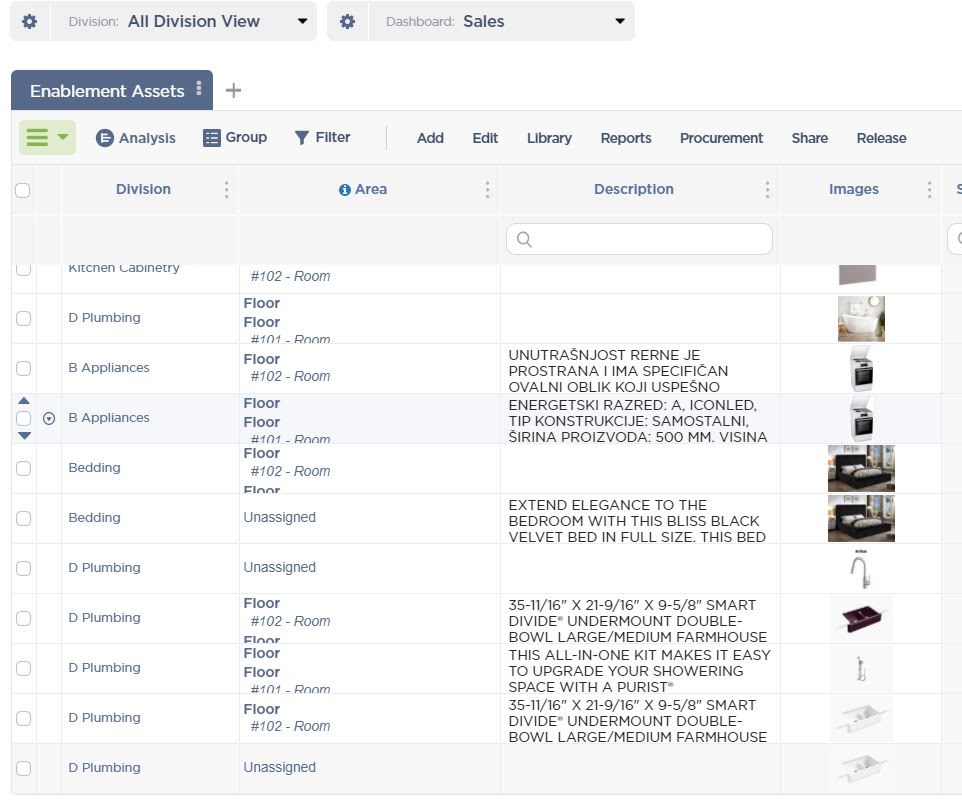Screen dimensions: 962x810
Task: Open the Procurement menu
Action: click(721, 138)
